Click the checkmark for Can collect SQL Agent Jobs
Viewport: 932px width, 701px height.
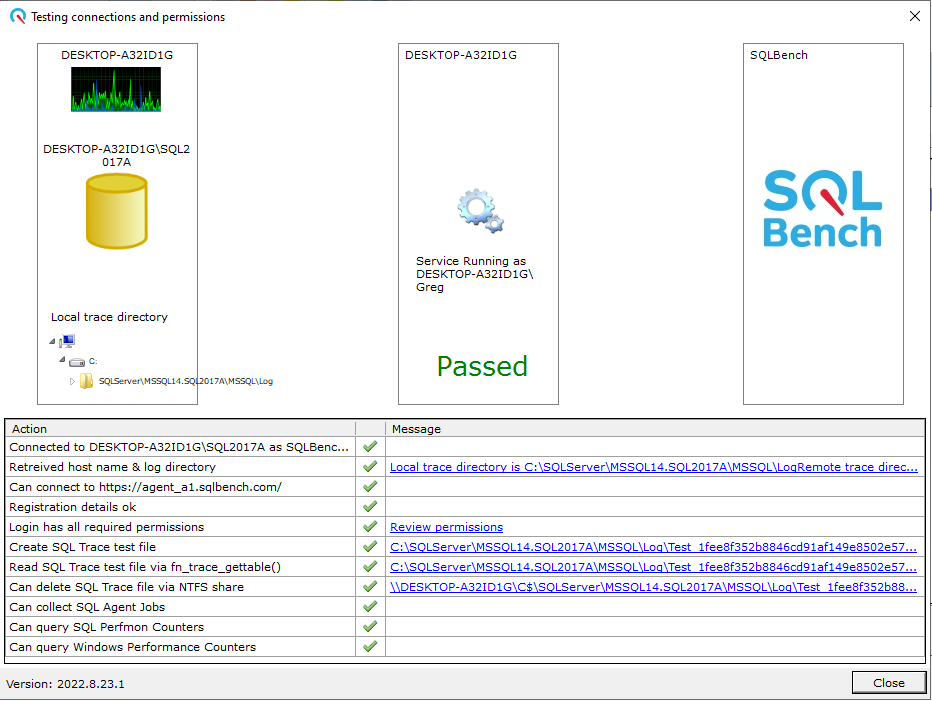[x=370, y=607]
